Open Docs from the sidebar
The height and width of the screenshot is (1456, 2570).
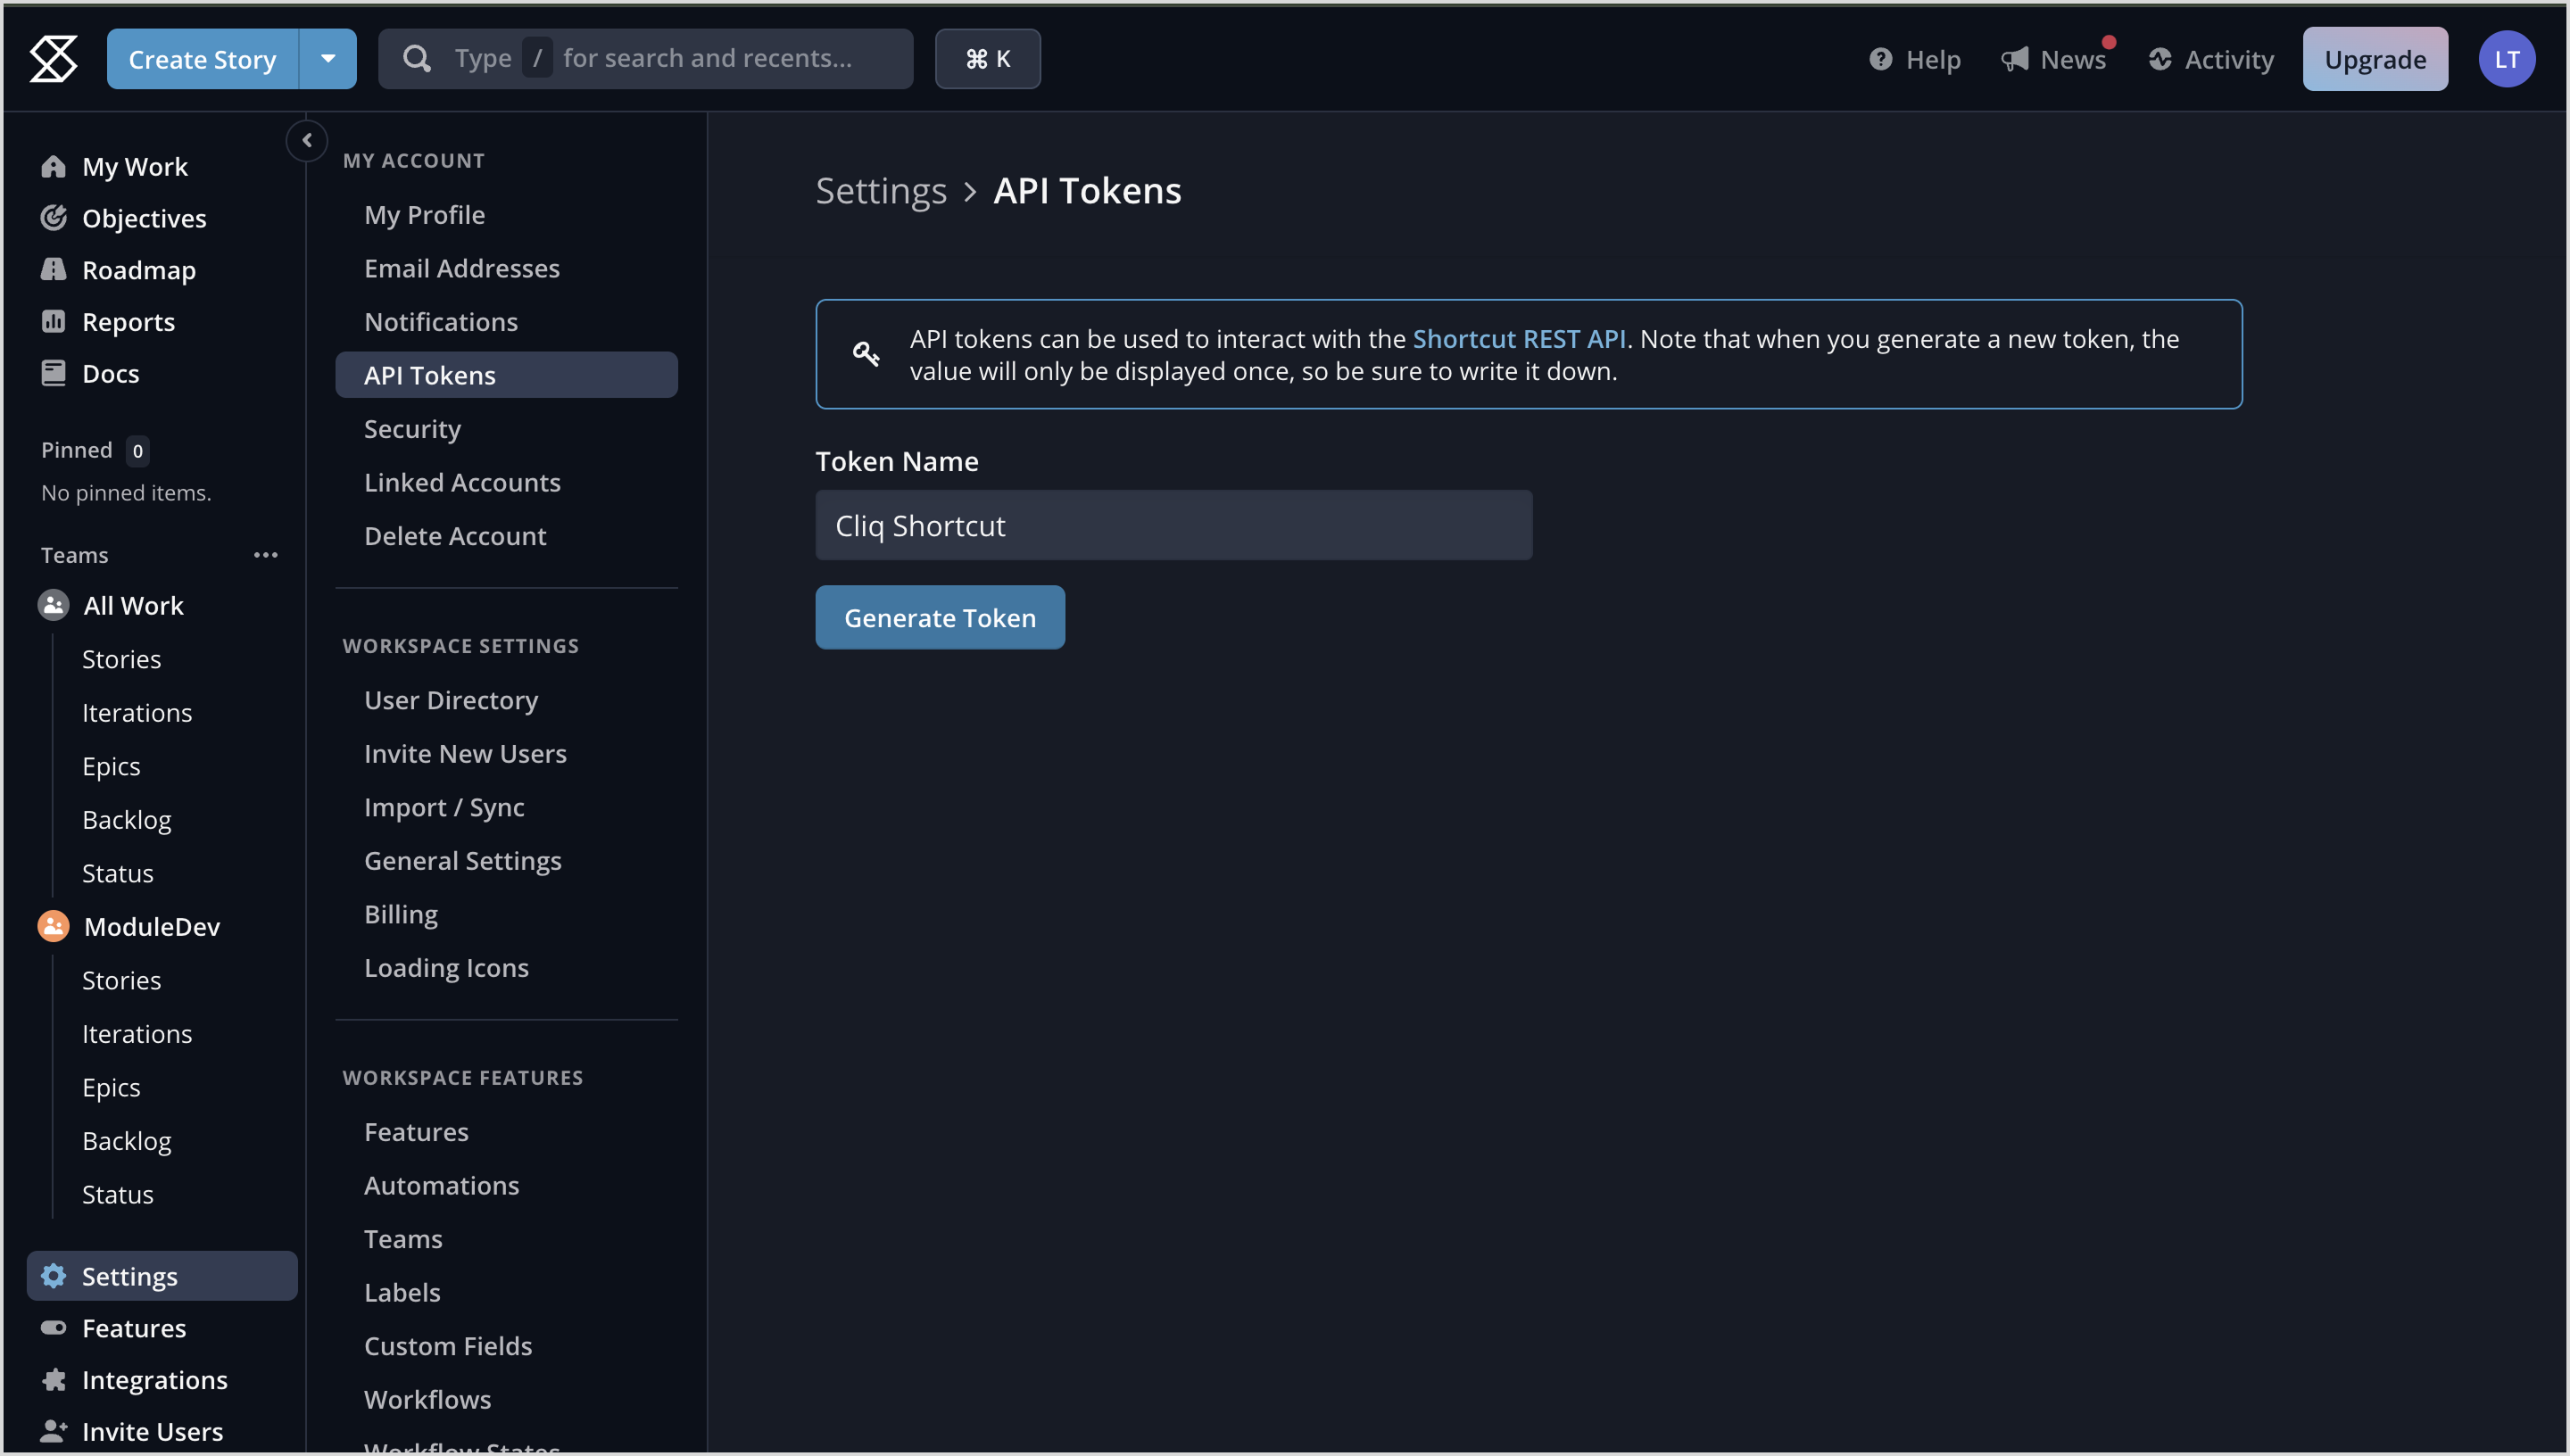pyautogui.click(x=110, y=373)
